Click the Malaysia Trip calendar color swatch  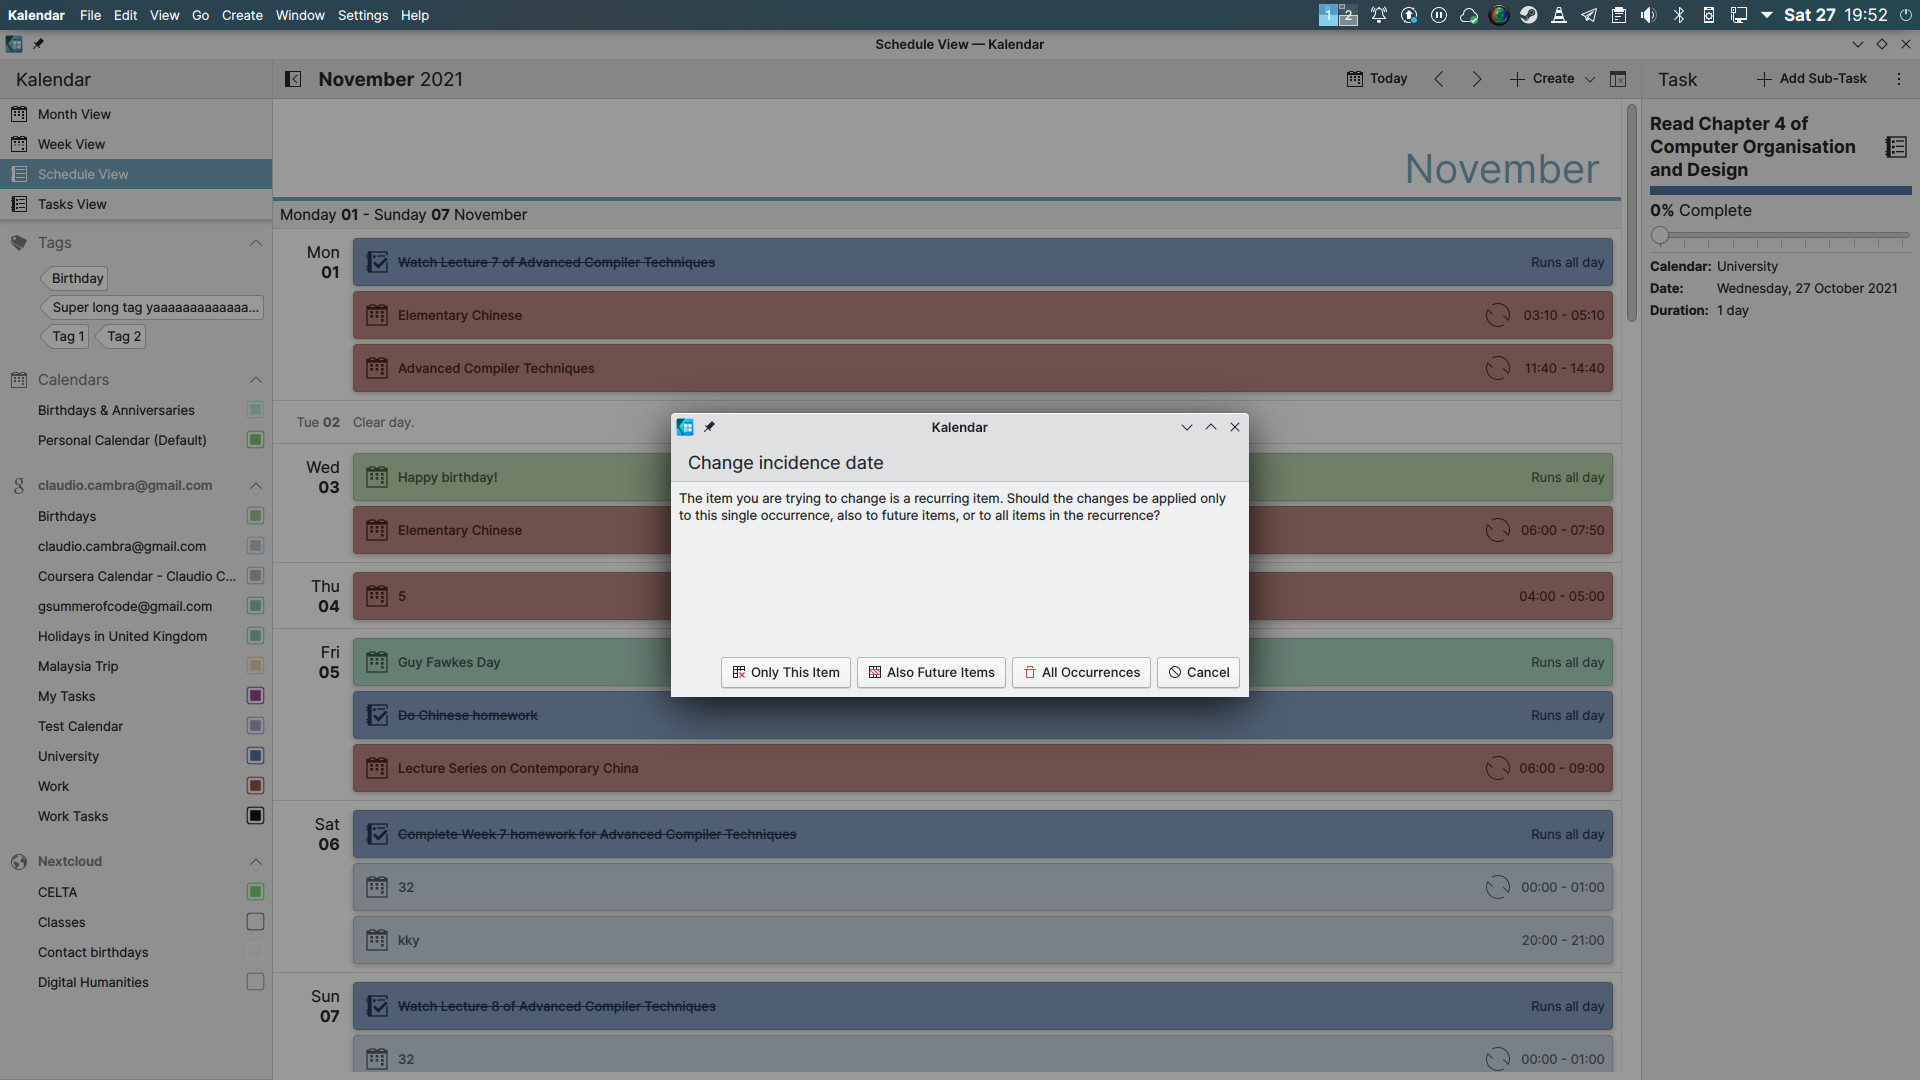point(255,666)
